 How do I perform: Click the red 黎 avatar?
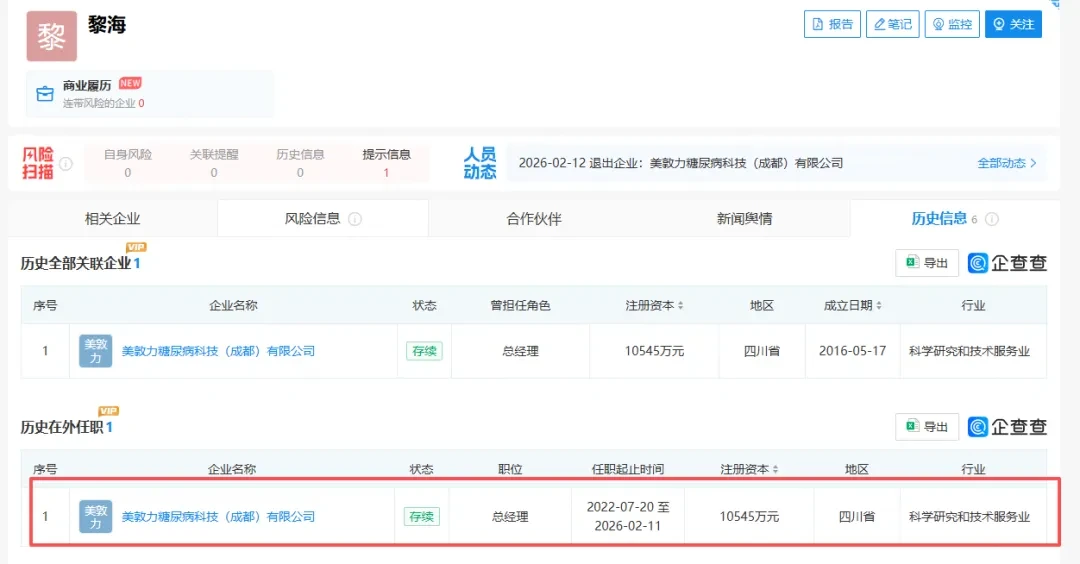52,36
